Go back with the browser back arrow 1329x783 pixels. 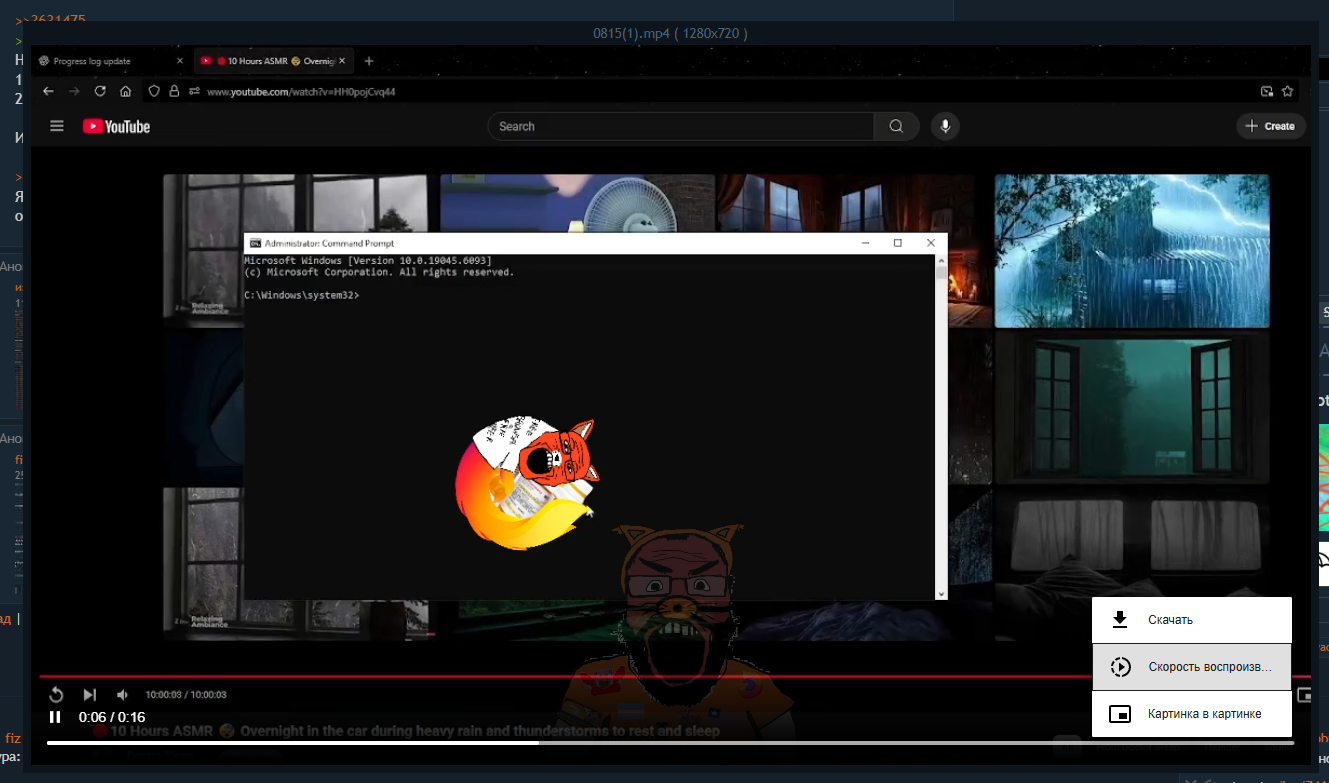[x=48, y=91]
